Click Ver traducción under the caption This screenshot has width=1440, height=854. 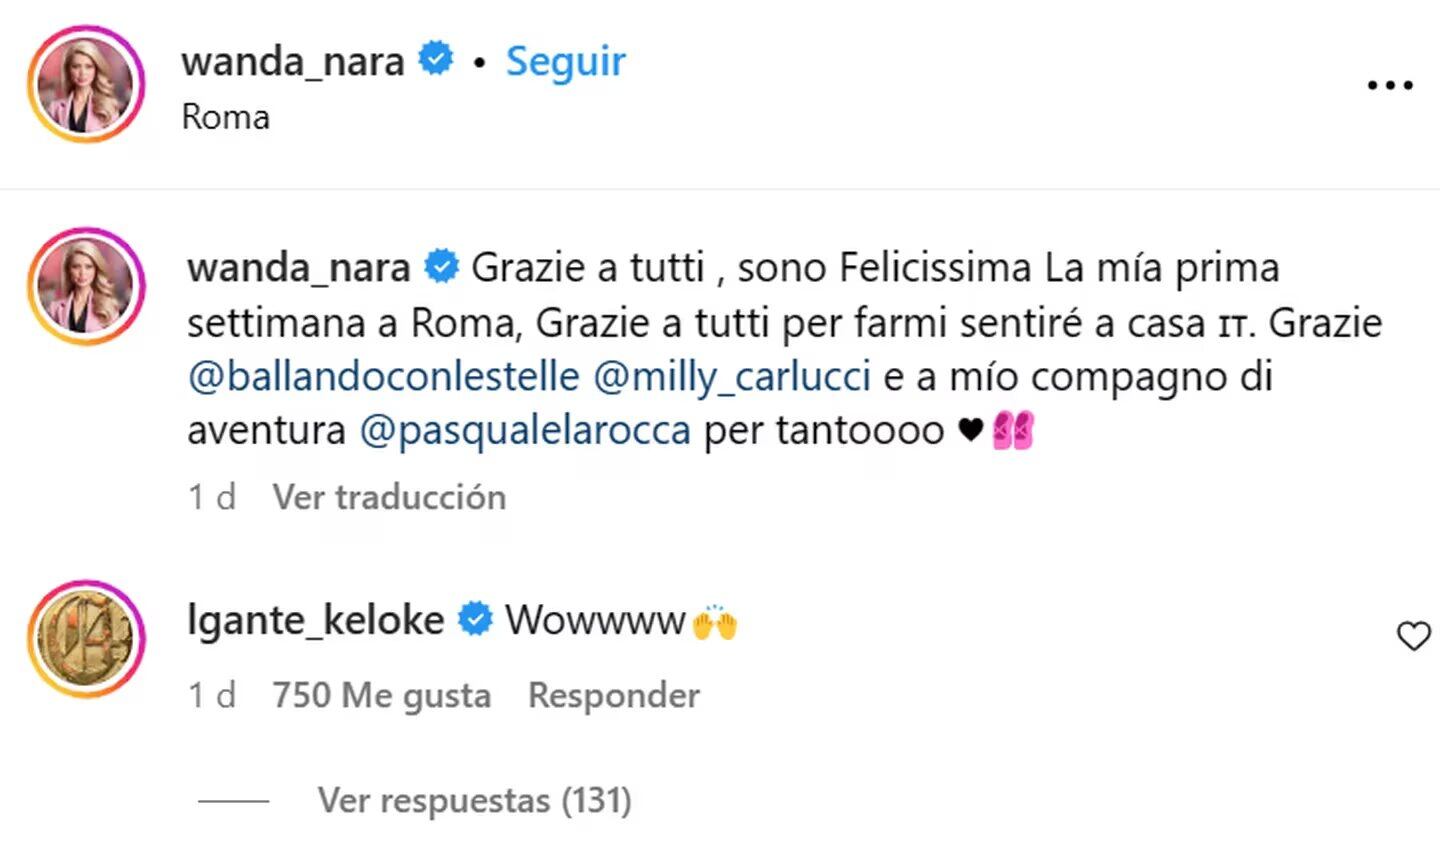389,497
